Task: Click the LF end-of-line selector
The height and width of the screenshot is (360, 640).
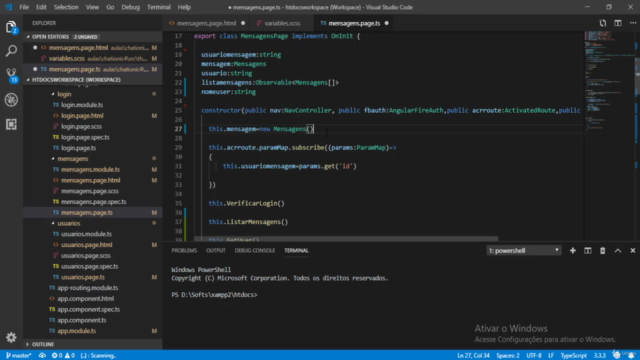Action: point(551,356)
